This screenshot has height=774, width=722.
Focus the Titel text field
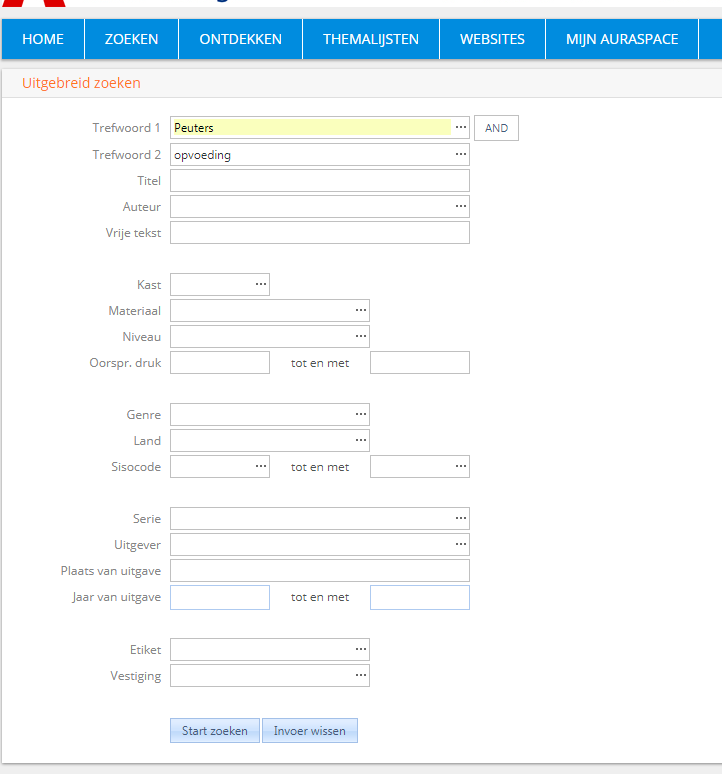click(x=319, y=181)
